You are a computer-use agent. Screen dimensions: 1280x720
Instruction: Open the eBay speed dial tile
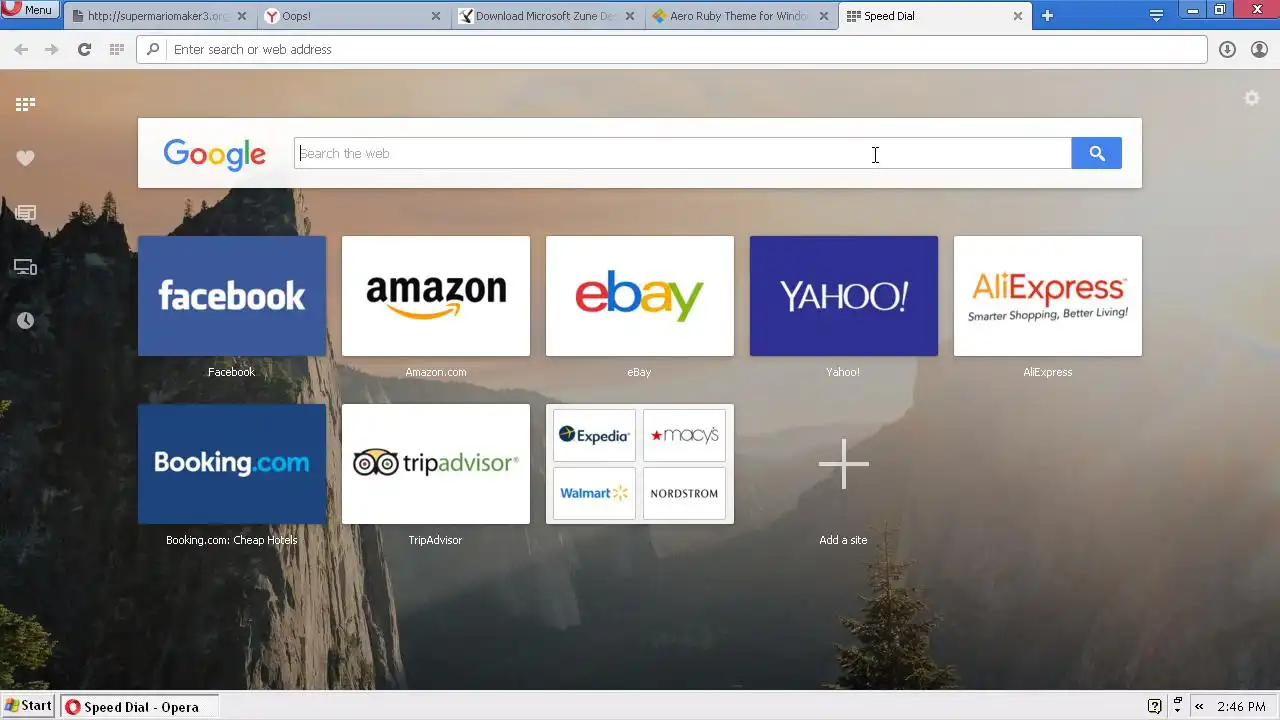point(640,296)
